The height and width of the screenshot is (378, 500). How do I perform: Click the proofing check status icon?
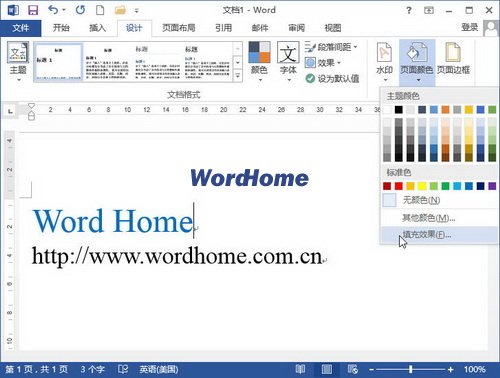[123, 369]
